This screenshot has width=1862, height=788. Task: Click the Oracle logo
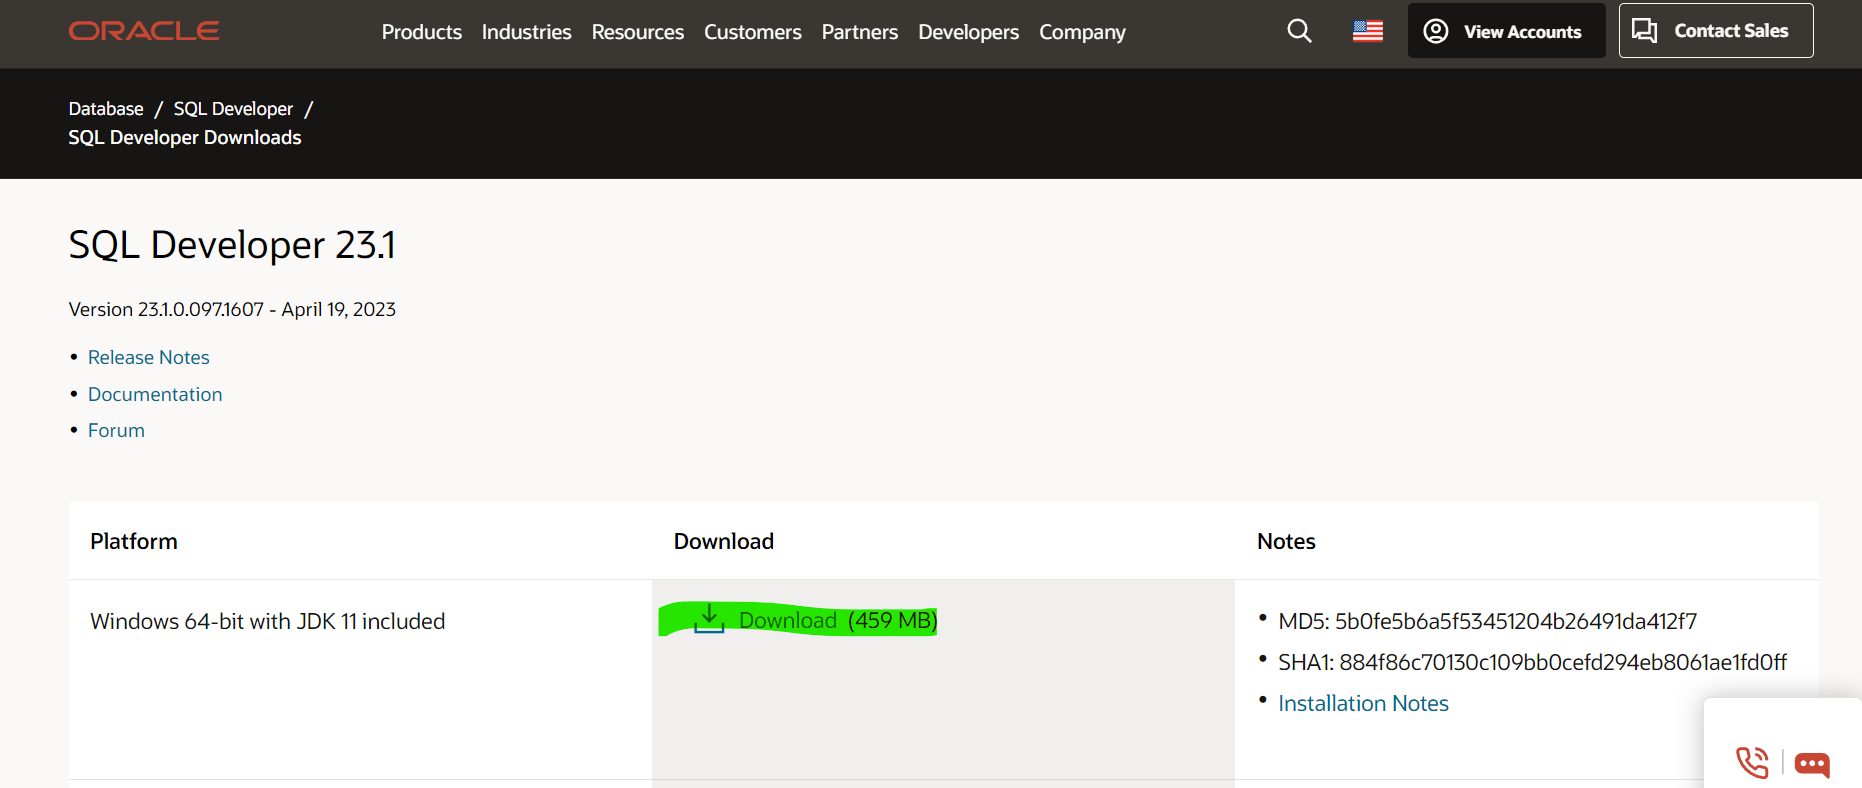144,31
